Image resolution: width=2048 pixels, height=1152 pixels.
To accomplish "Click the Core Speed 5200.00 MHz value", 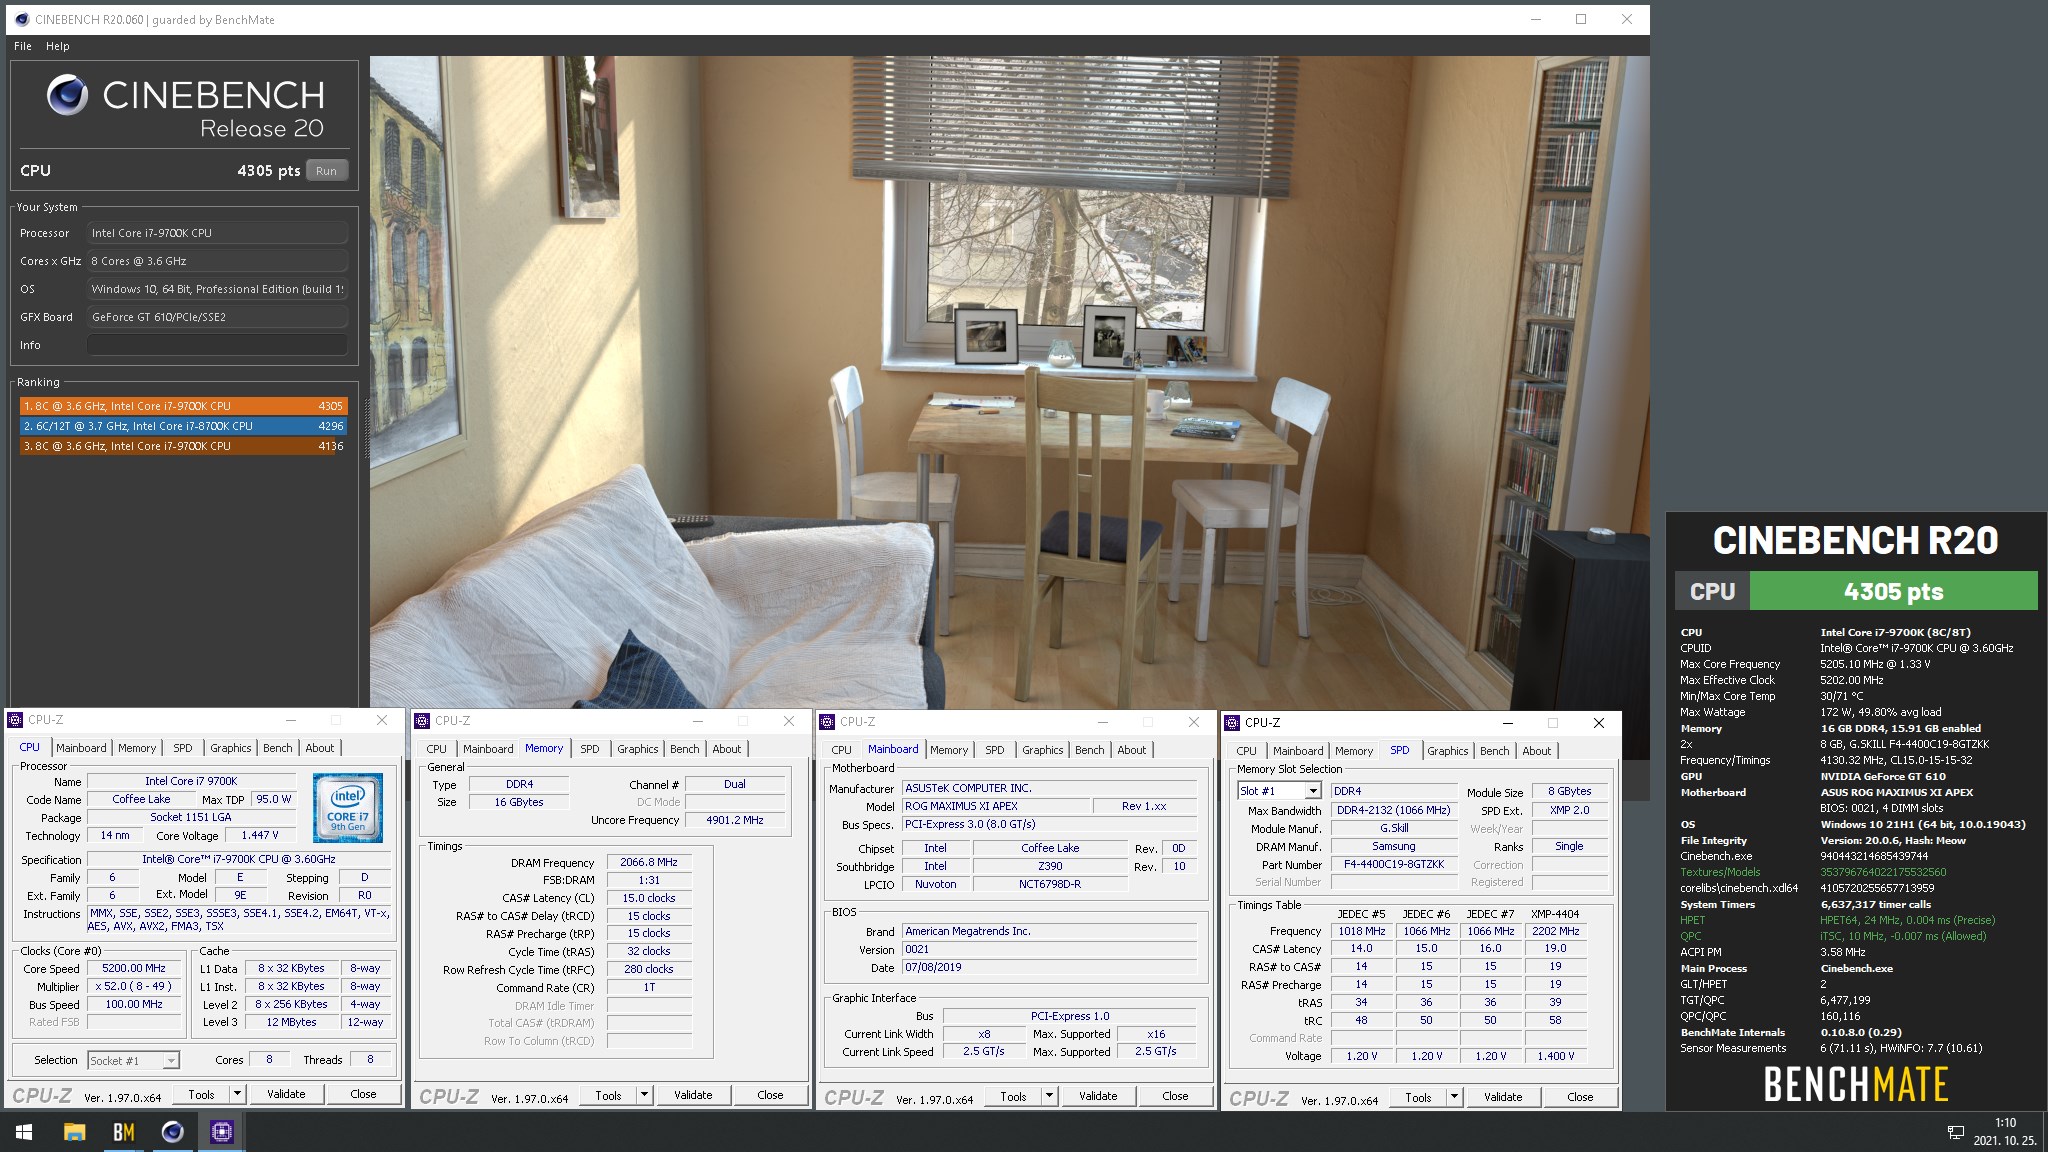I will (134, 968).
